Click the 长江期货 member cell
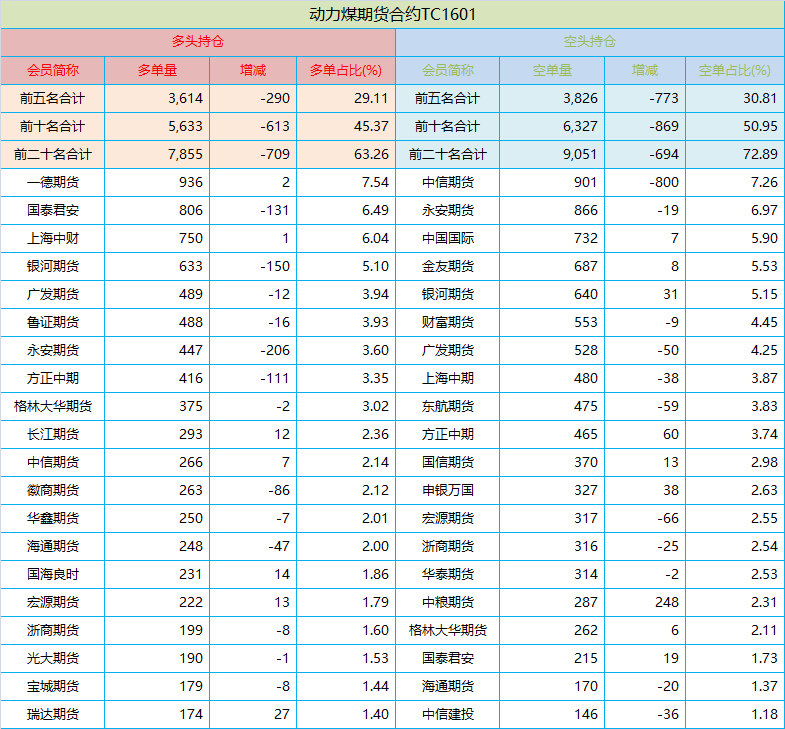The height and width of the screenshot is (729, 785). 53,434
